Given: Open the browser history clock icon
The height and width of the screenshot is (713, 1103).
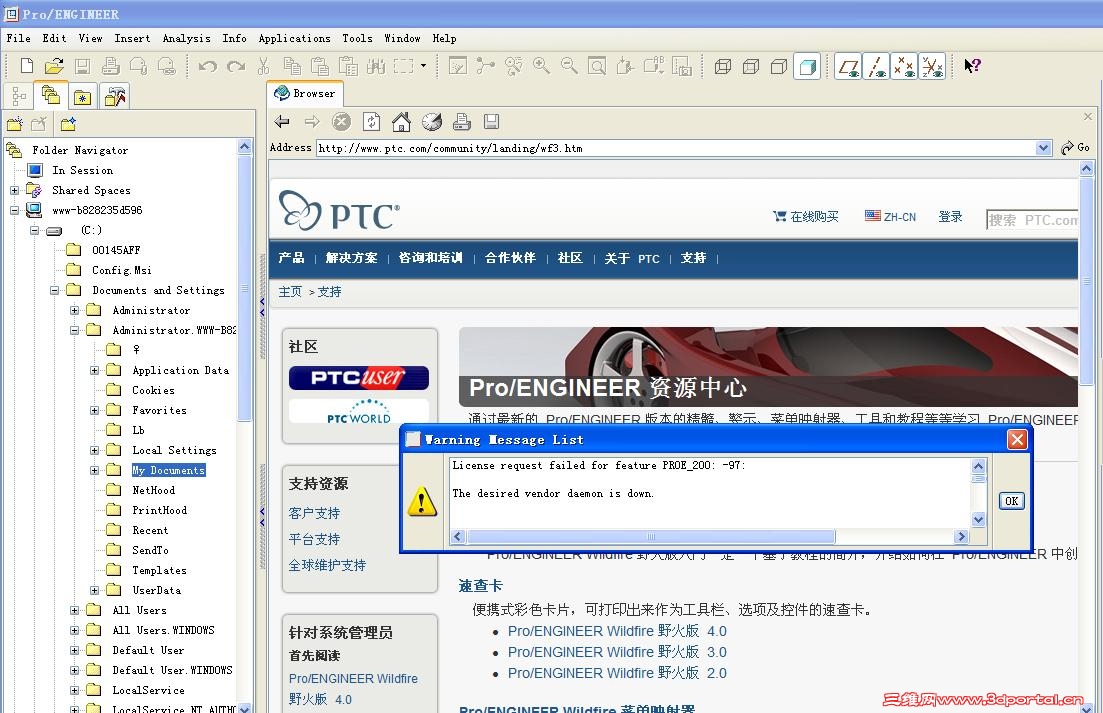Looking at the screenshot, I should click(x=431, y=122).
